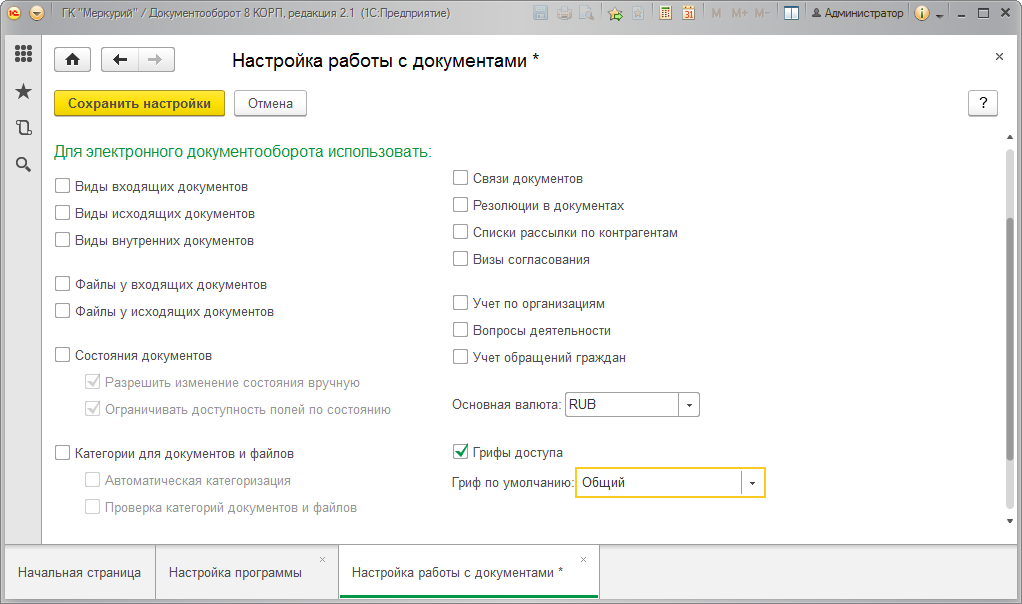Click the printer icon in title bar
This screenshot has width=1022, height=604.
(x=564, y=13)
